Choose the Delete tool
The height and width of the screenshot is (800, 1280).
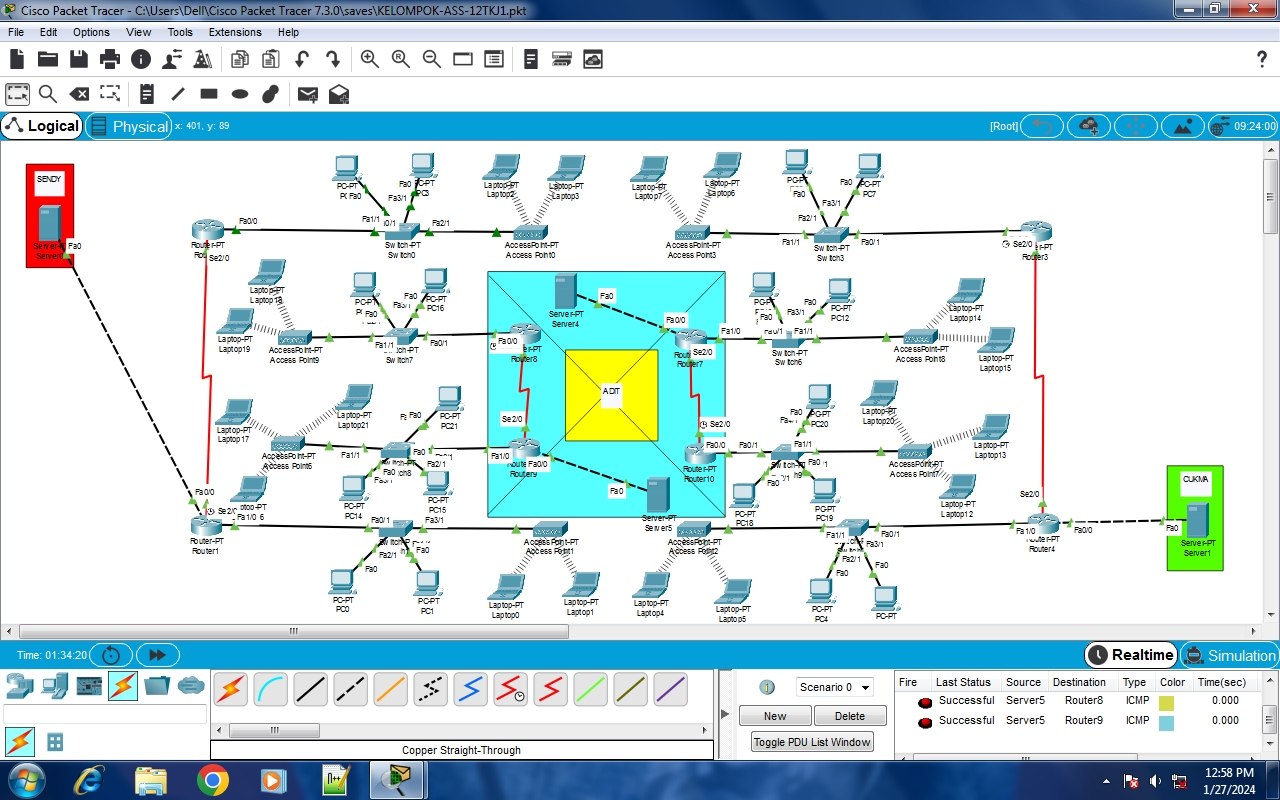79,94
